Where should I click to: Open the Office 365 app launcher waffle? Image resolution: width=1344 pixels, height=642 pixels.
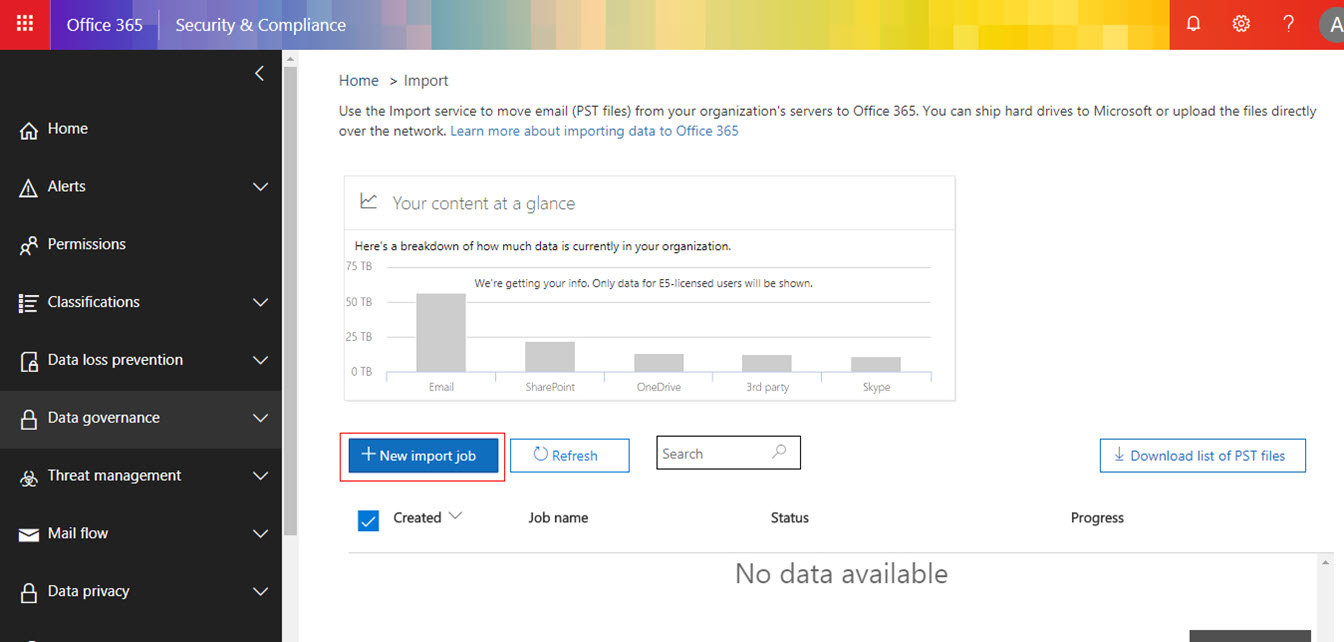[25, 24]
